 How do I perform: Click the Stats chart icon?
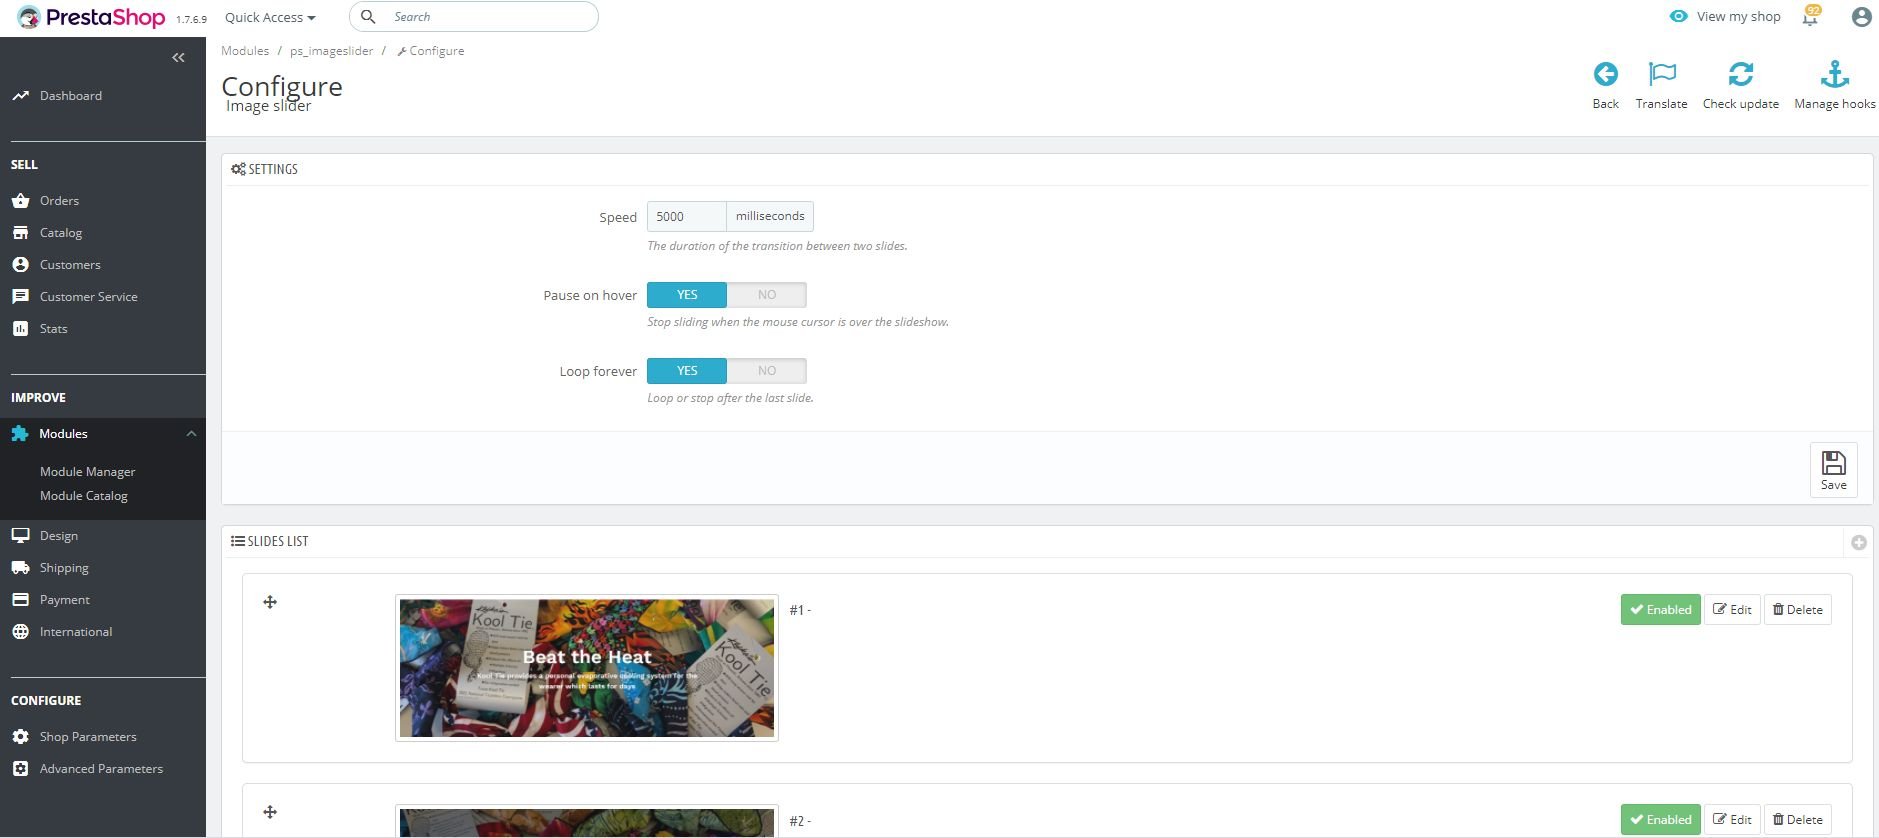coord(20,329)
